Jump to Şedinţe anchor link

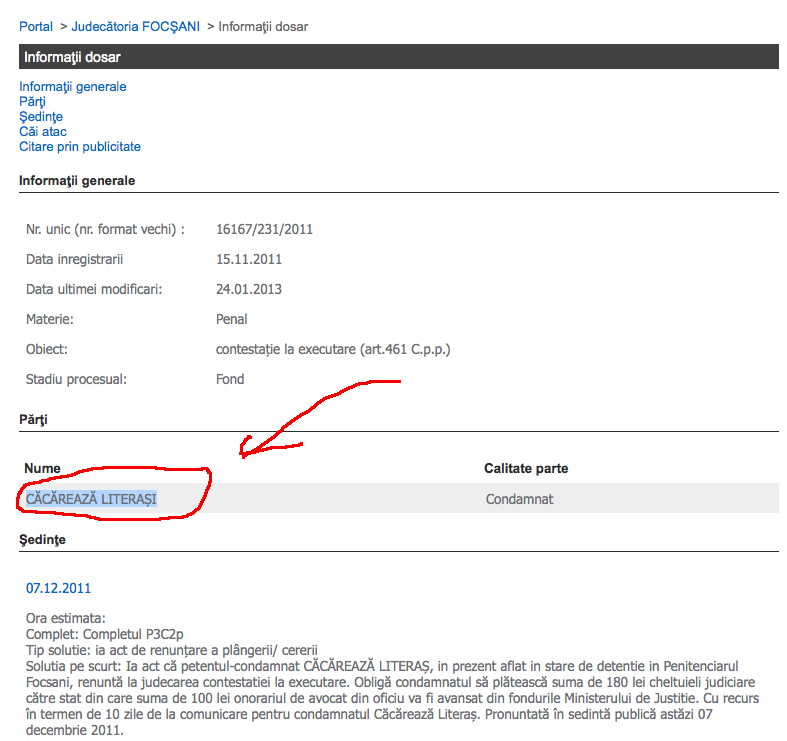(41, 116)
